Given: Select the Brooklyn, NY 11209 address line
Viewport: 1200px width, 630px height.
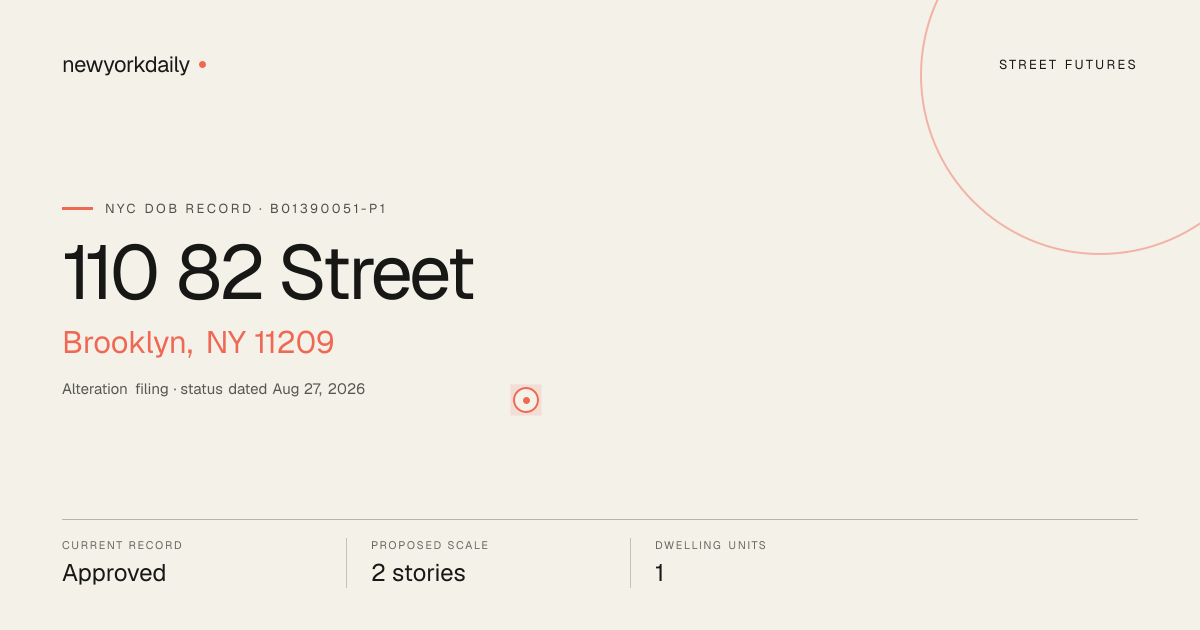Looking at the screenshot, I should 198,343.
